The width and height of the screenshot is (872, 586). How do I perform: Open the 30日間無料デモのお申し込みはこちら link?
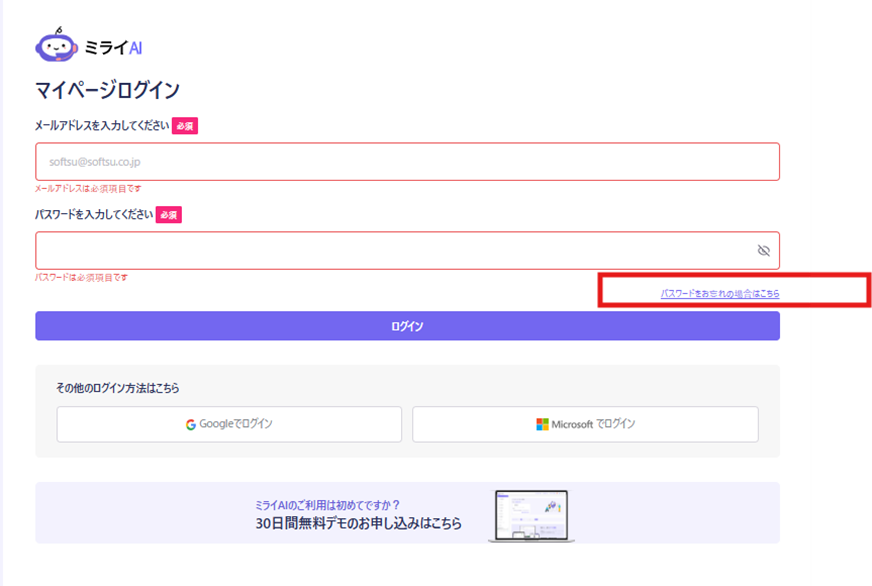[358, 523]
